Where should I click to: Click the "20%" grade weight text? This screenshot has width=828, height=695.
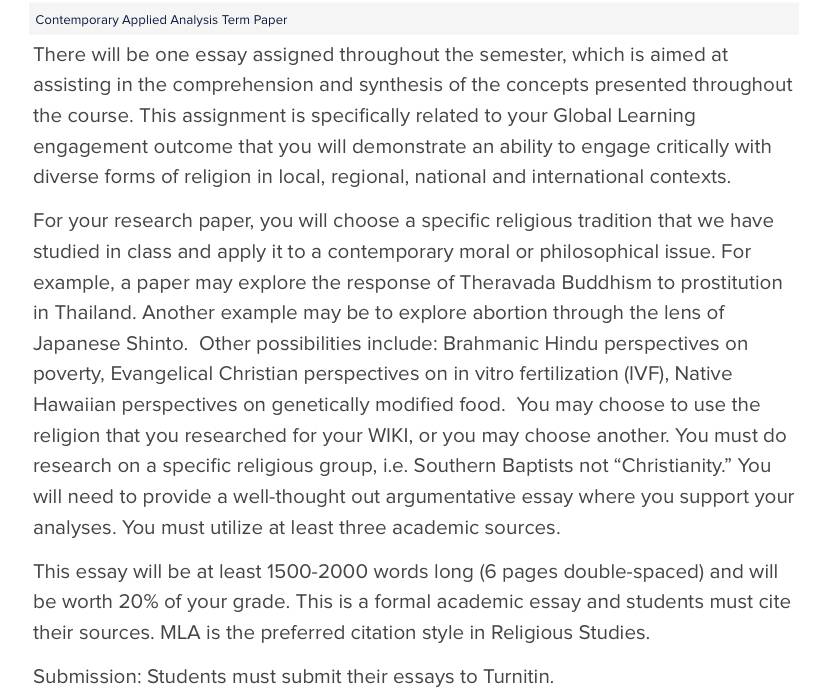coord(138,602)
